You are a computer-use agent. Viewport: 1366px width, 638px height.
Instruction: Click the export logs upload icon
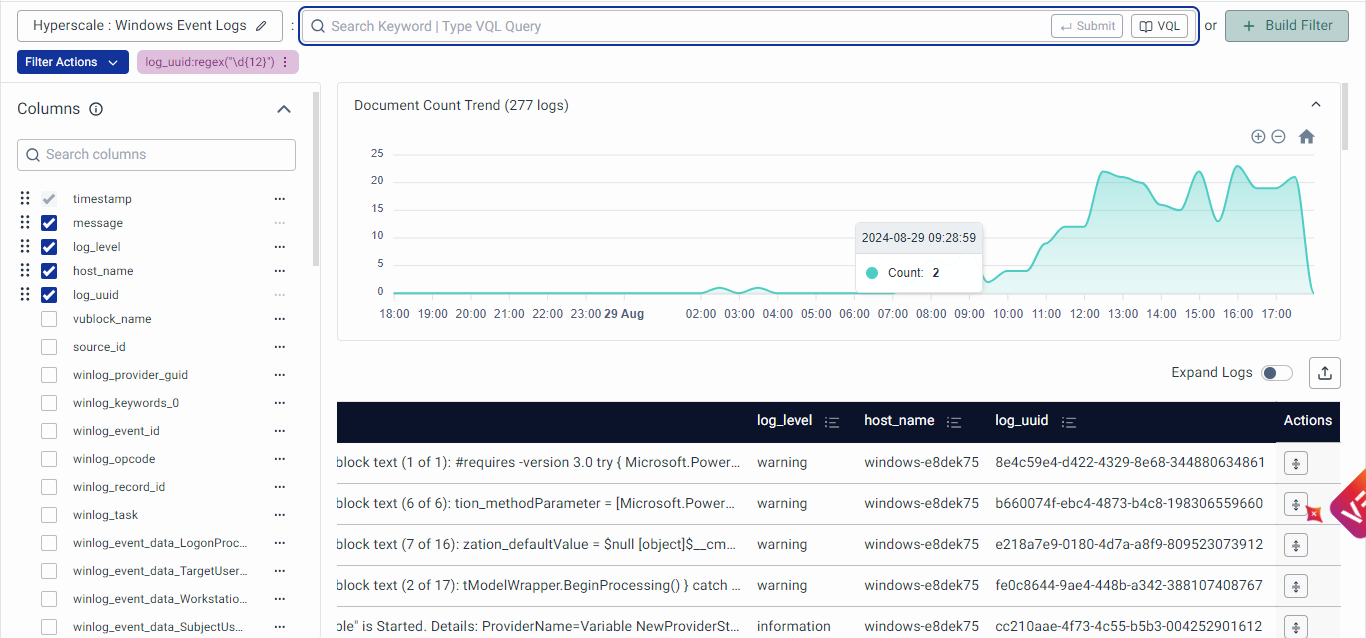(x=1325, y=373)
